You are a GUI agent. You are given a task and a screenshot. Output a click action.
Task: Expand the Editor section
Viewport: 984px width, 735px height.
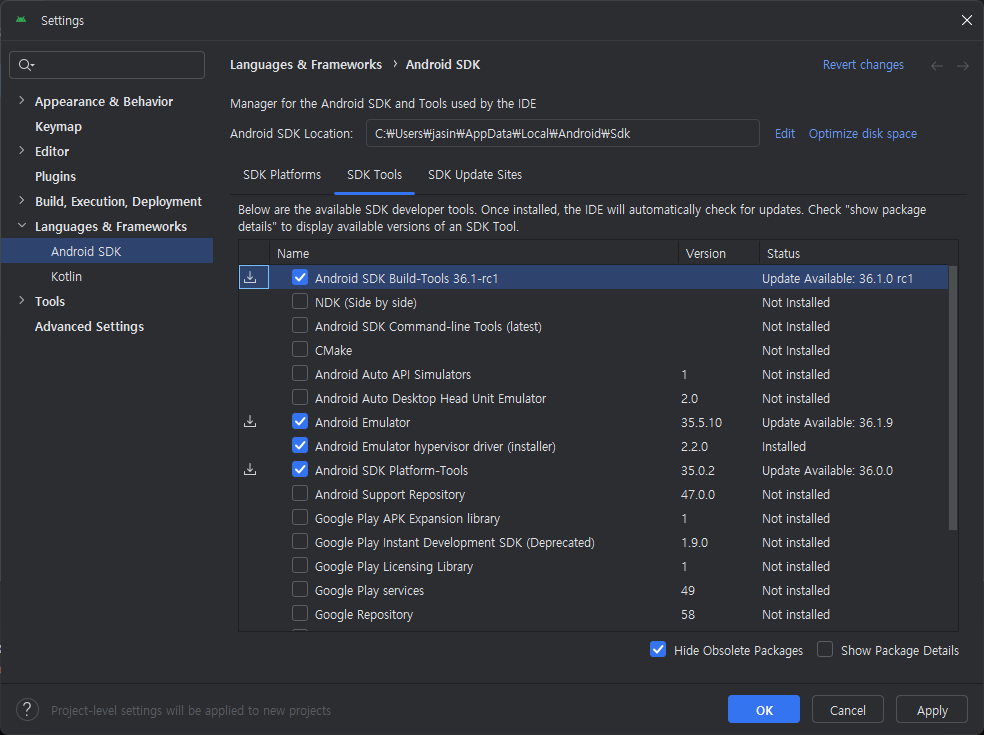pyautogui.click(x=22, y=151)
